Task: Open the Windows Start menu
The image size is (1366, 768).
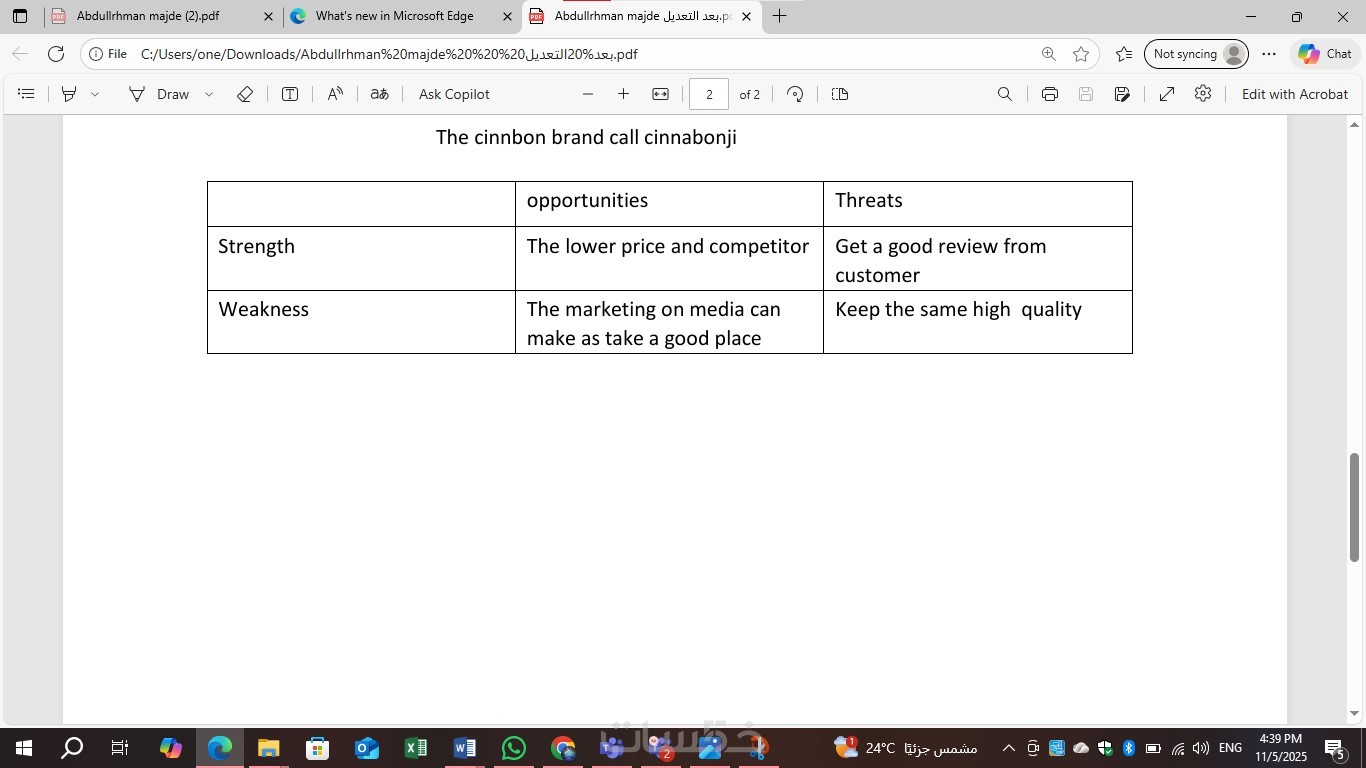Action: [23, 748]
